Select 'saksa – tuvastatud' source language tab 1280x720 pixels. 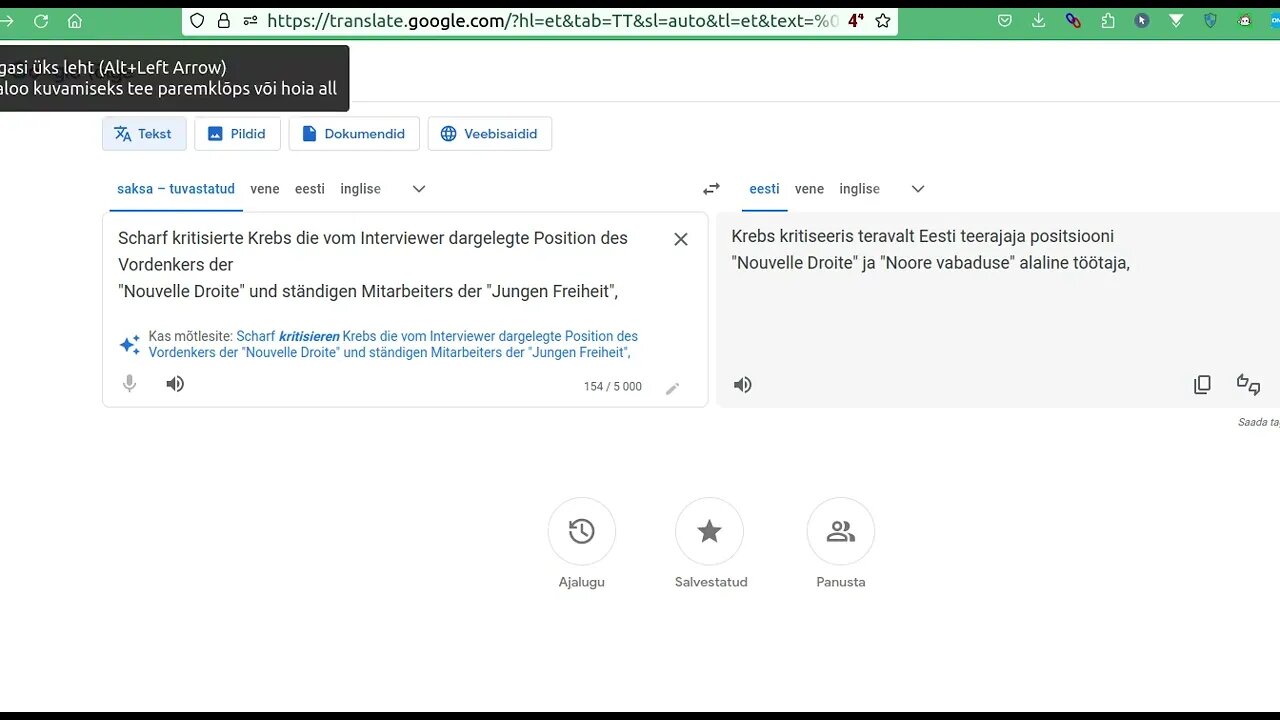click(x=176, y=189)
